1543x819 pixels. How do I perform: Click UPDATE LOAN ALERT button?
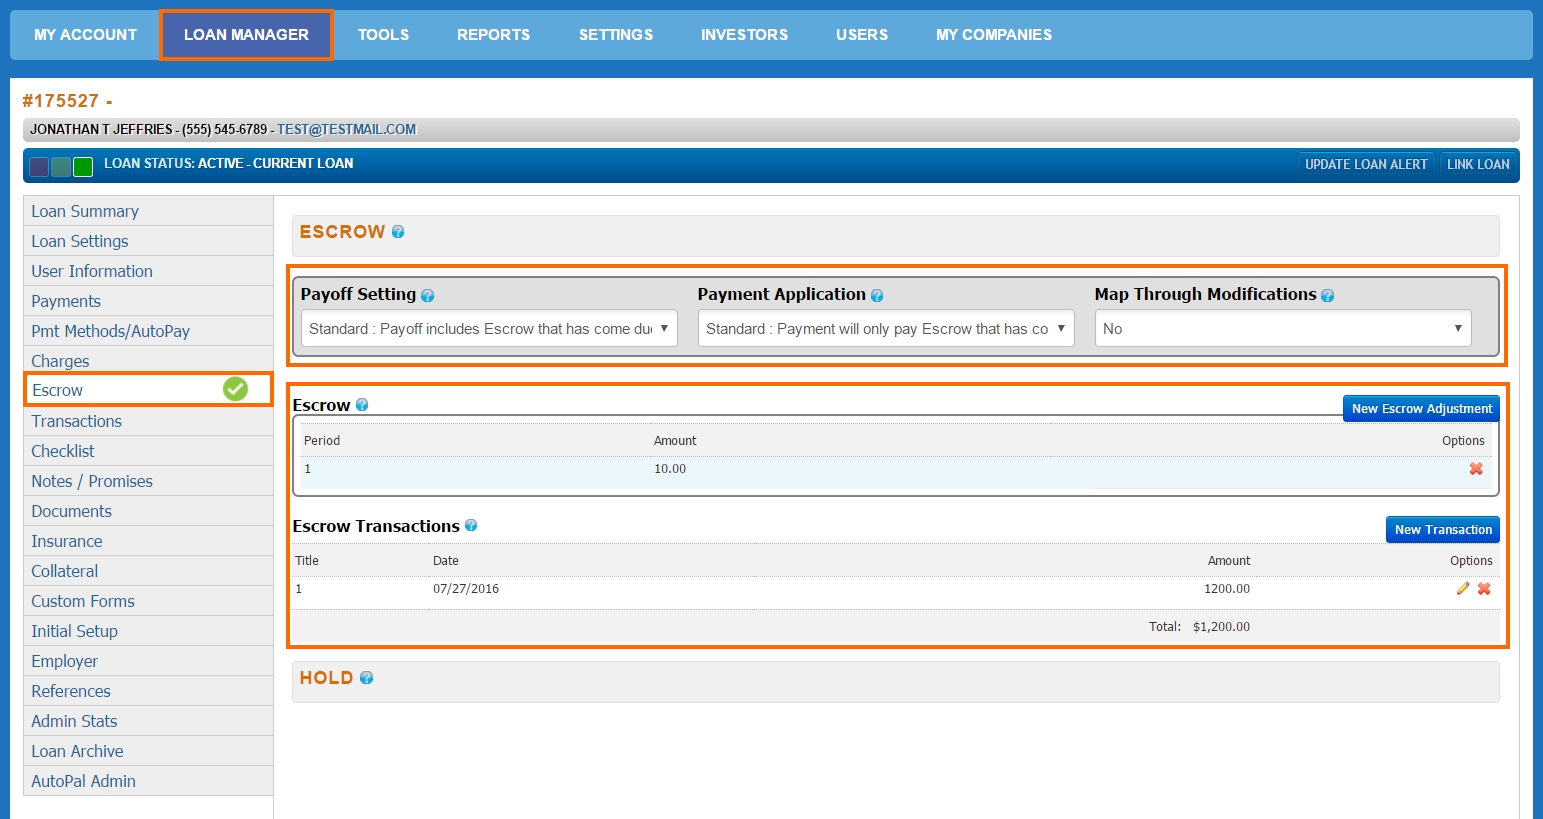tap(1366, 164)
